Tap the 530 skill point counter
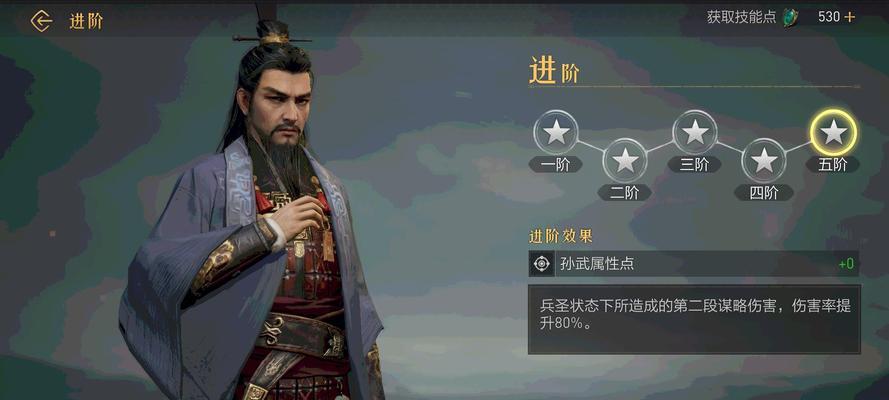 click(x=828, y=17)
